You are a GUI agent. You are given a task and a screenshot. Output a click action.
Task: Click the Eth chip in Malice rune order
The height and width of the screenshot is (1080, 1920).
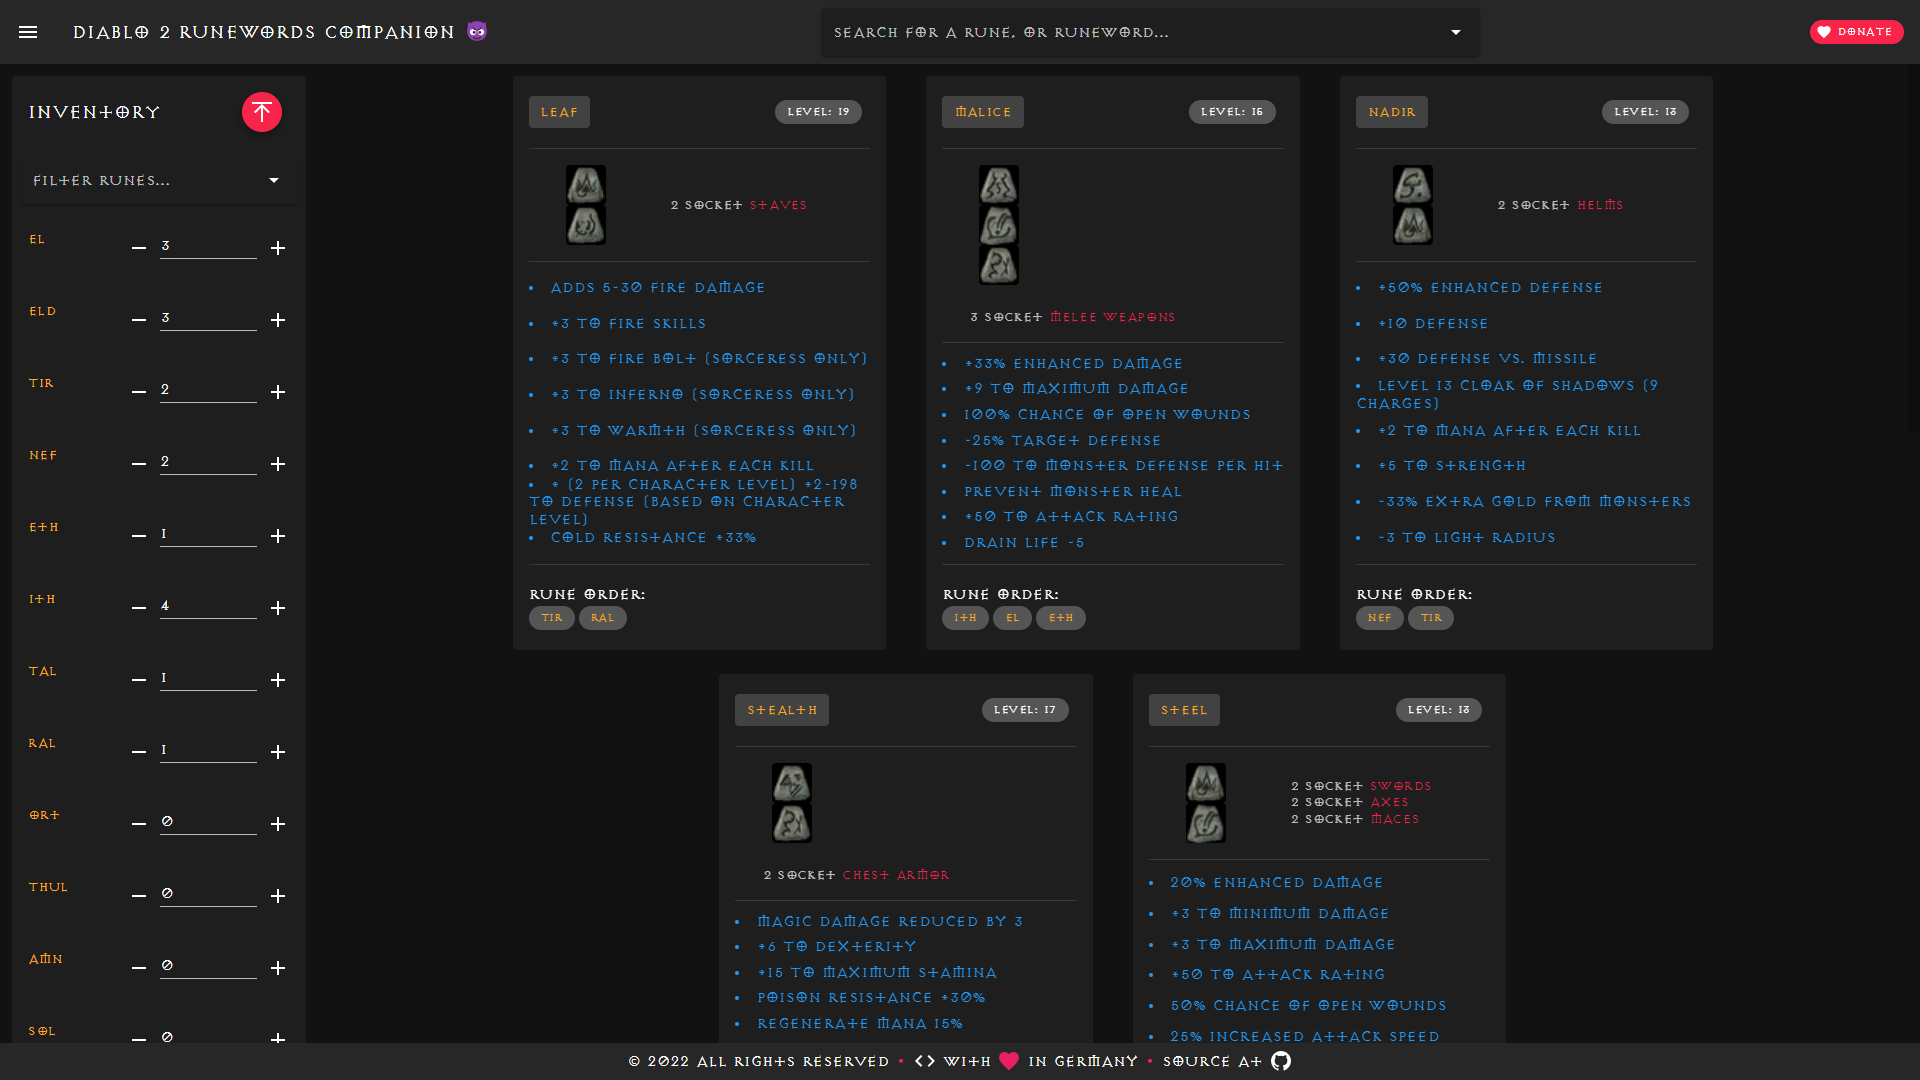tap(1061, 618)
